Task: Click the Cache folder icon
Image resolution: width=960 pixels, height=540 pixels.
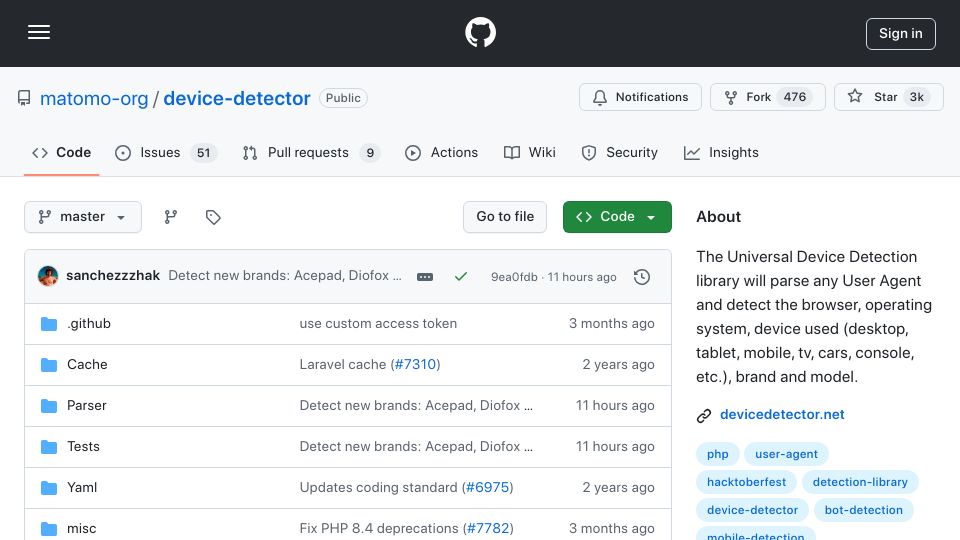Action: pos(49,365)
